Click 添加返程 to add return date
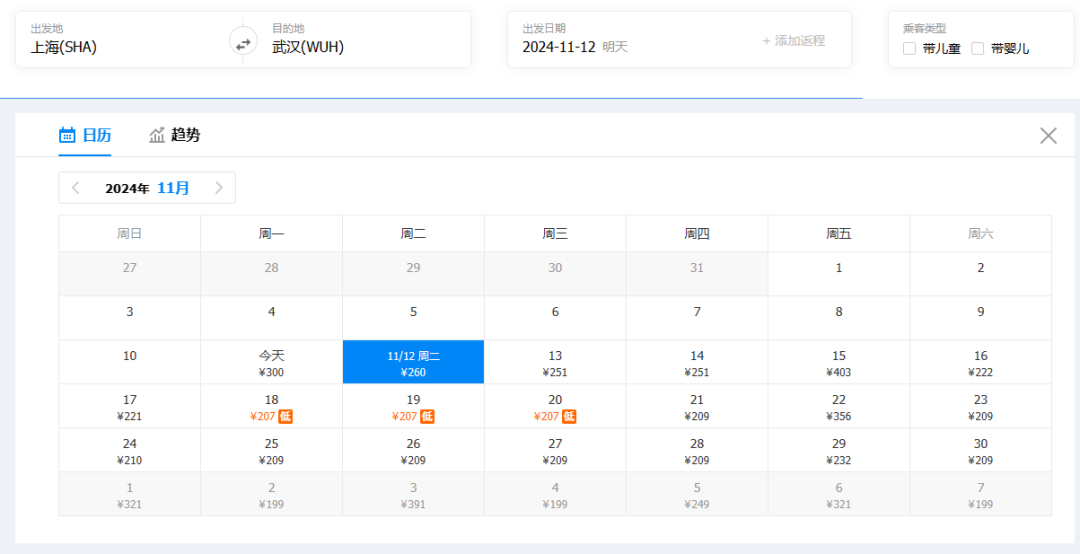The image size is (1080, 554). point(793,41)
